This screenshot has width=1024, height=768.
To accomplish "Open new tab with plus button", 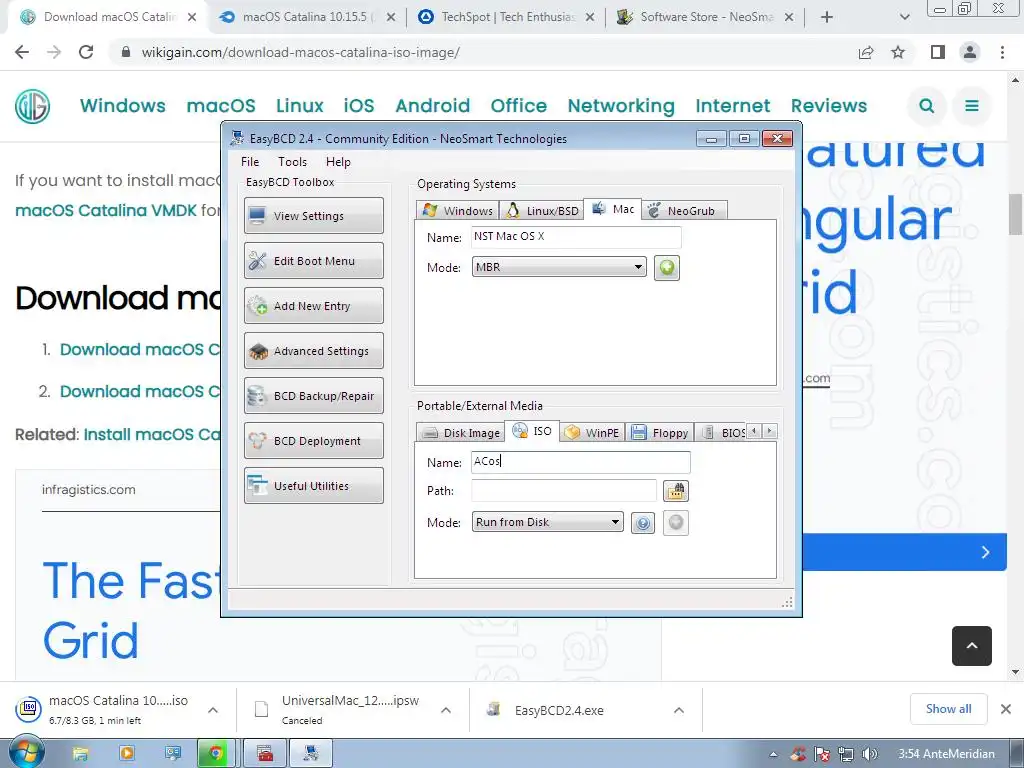I will click(827, 17).
